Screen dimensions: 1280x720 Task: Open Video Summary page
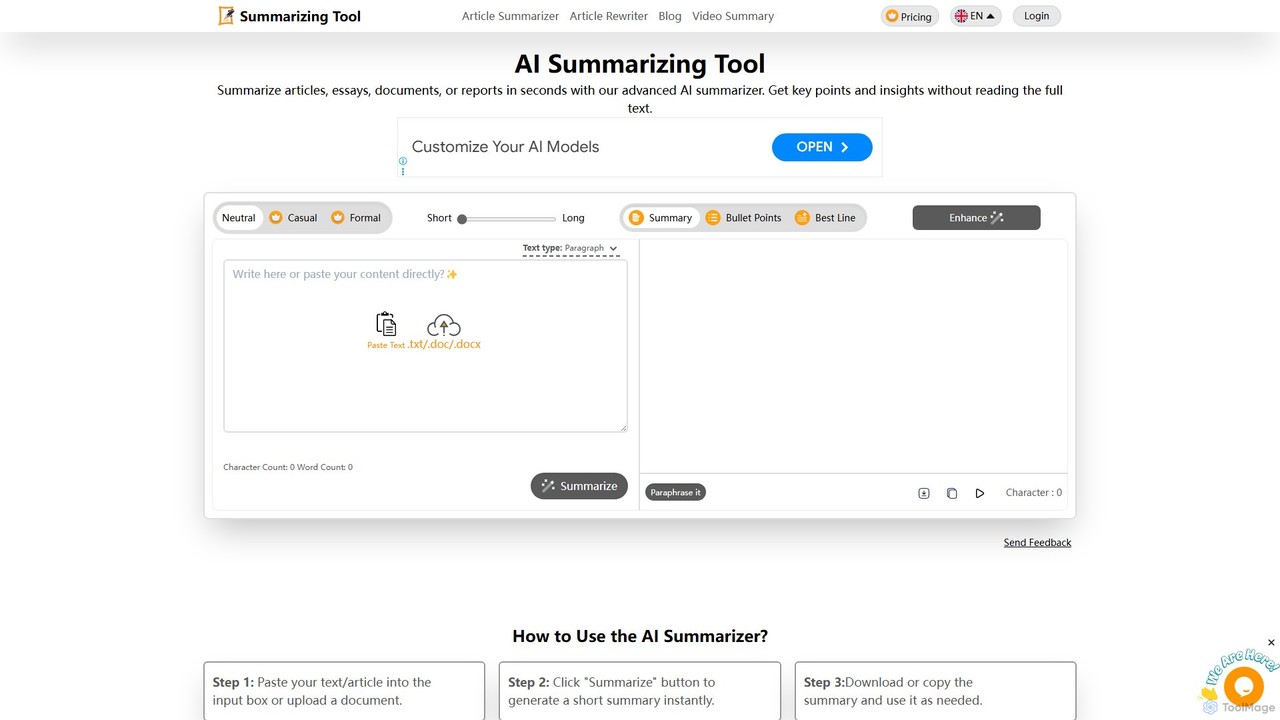click(733, 16)
